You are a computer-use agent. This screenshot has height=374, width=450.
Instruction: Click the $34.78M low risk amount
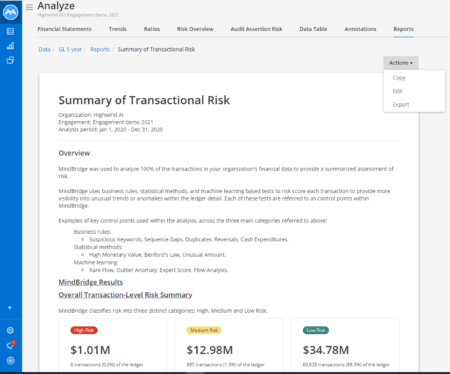coord(326,350)
